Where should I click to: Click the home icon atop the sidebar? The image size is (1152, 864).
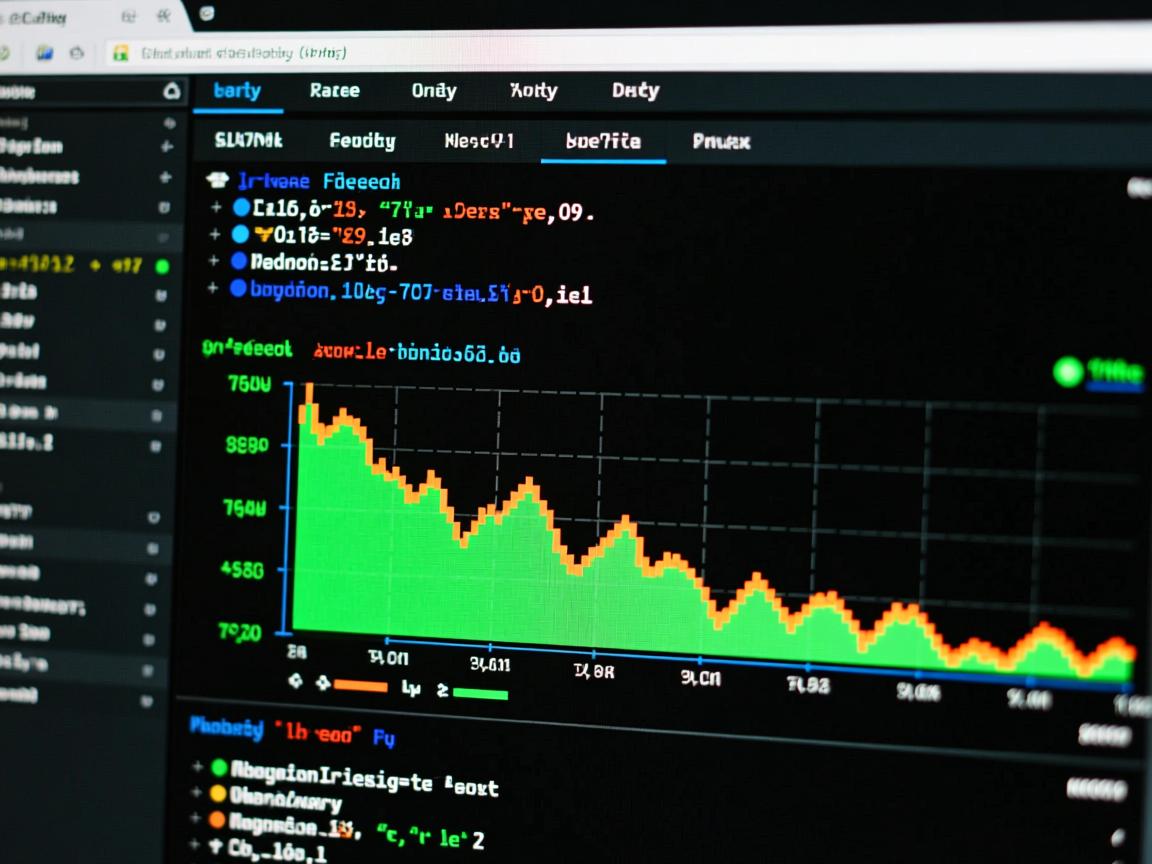[x=171, y=92]
